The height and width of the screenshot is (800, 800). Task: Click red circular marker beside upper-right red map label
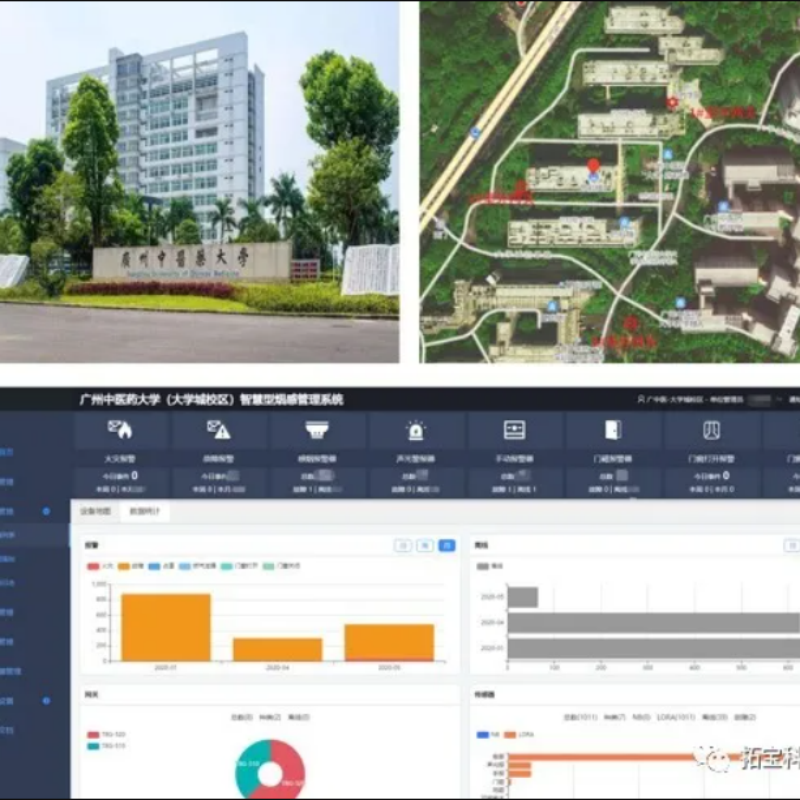tap(672, 103)
